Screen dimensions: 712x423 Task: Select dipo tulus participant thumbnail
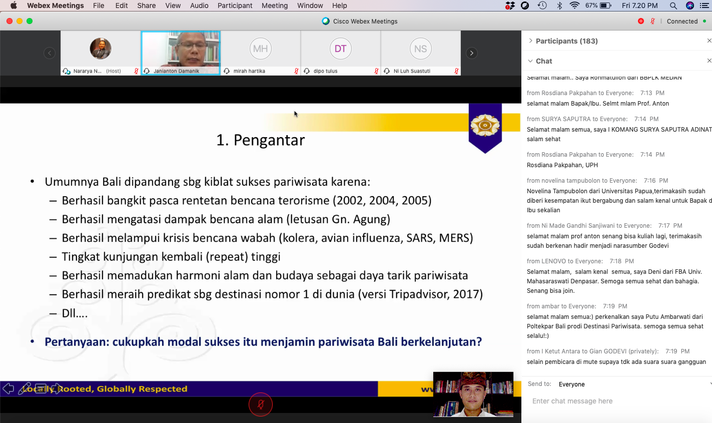pyautogui.click(x=341, y=51)
